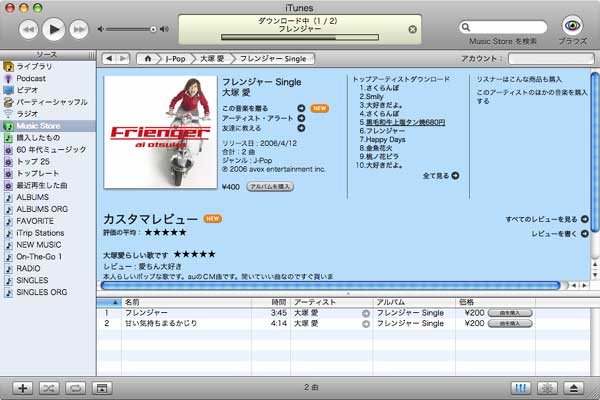This screenshot has height=400, width=600.
Task: Click arrow next to 友達に教える
Action: 301,128
